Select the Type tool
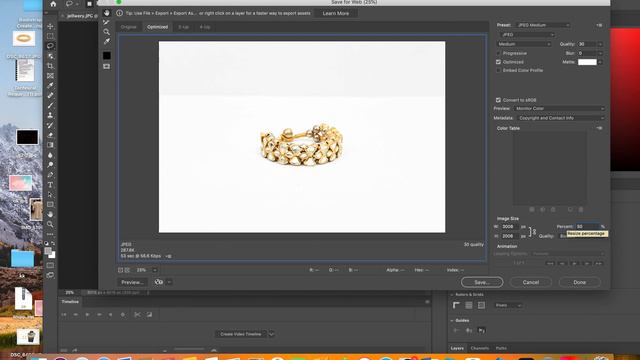Image resolution: width=640 pixels, height=360 pixels. (50, 184)
